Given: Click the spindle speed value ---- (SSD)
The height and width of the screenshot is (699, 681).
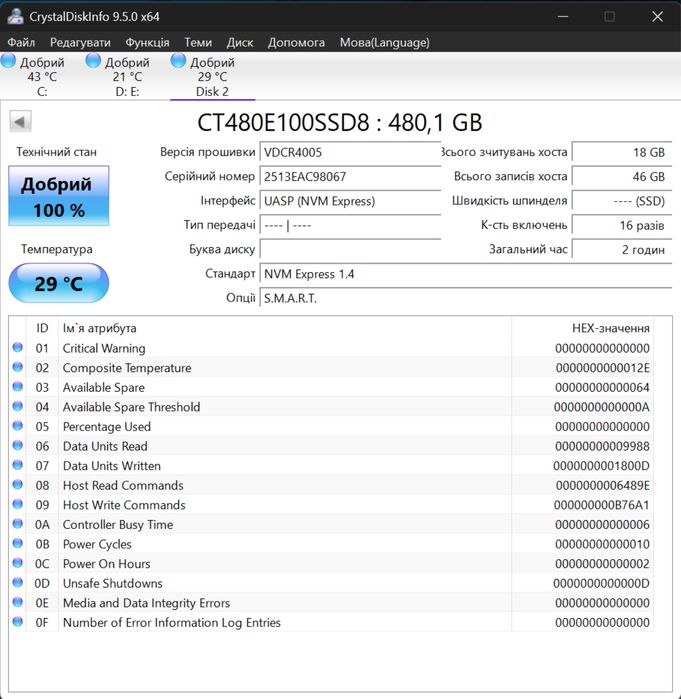Looking at the screenshot, I should point(622,201).
